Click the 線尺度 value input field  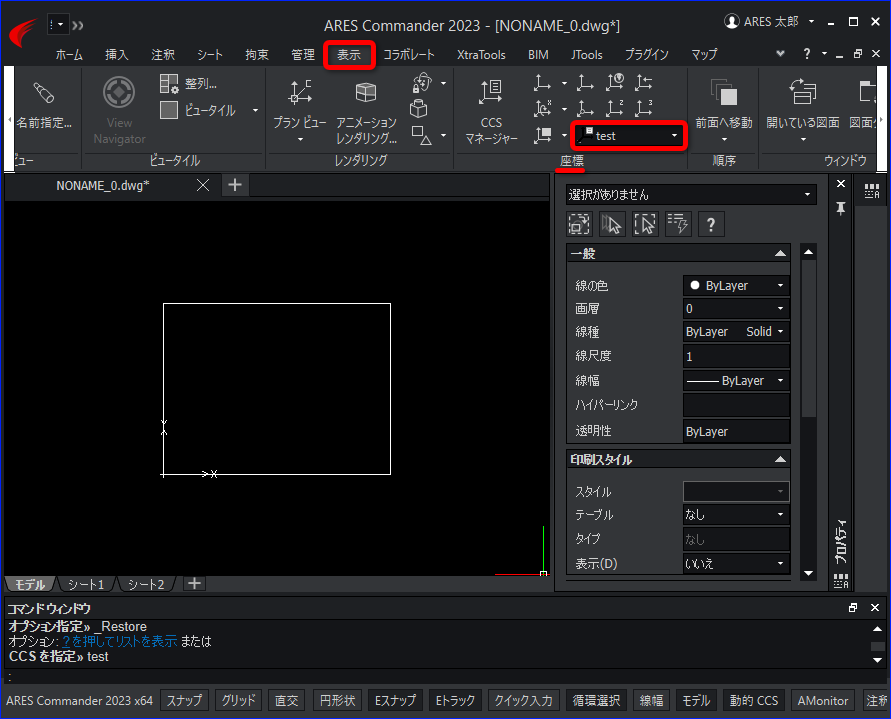click(x=736, y=356)
